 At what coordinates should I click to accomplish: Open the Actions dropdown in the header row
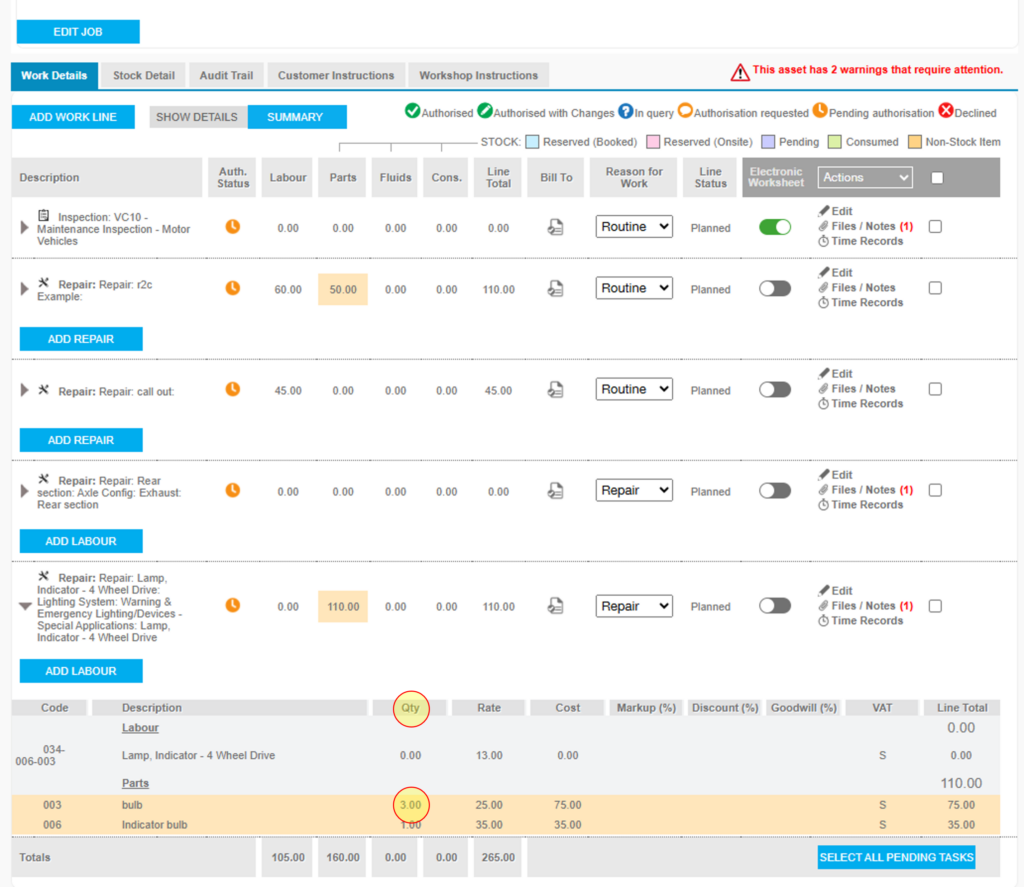(x=864, y=177)
